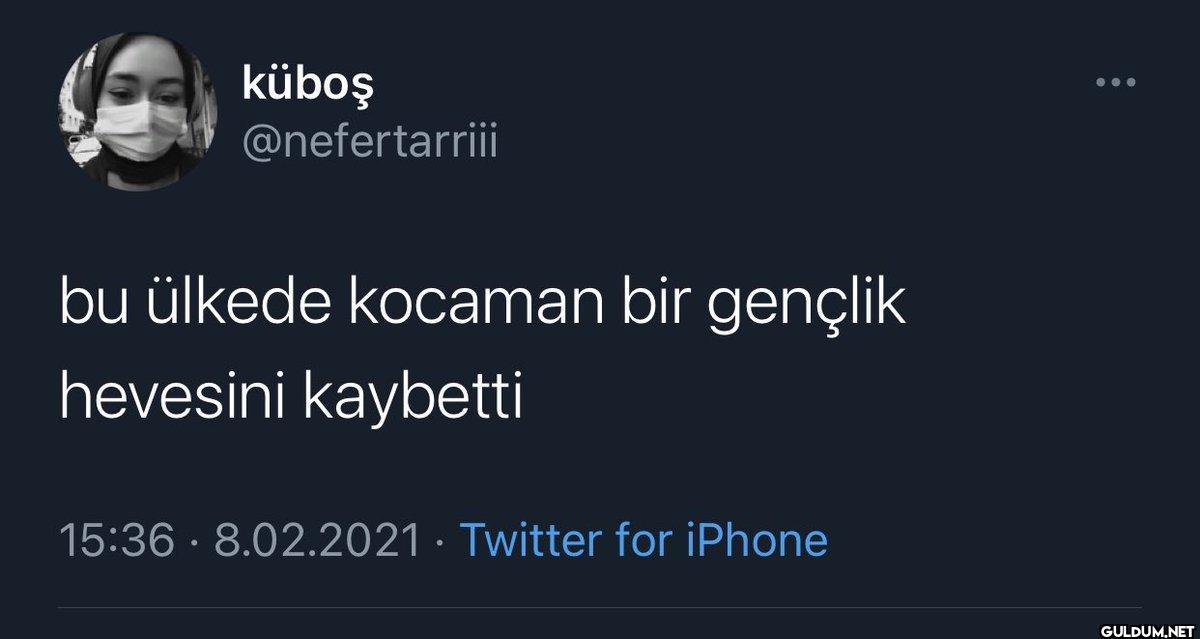Click the divider line below the timestamp
Image resolution: width=1200 pixels, height=639 pixels.
(x=600, y=608)
